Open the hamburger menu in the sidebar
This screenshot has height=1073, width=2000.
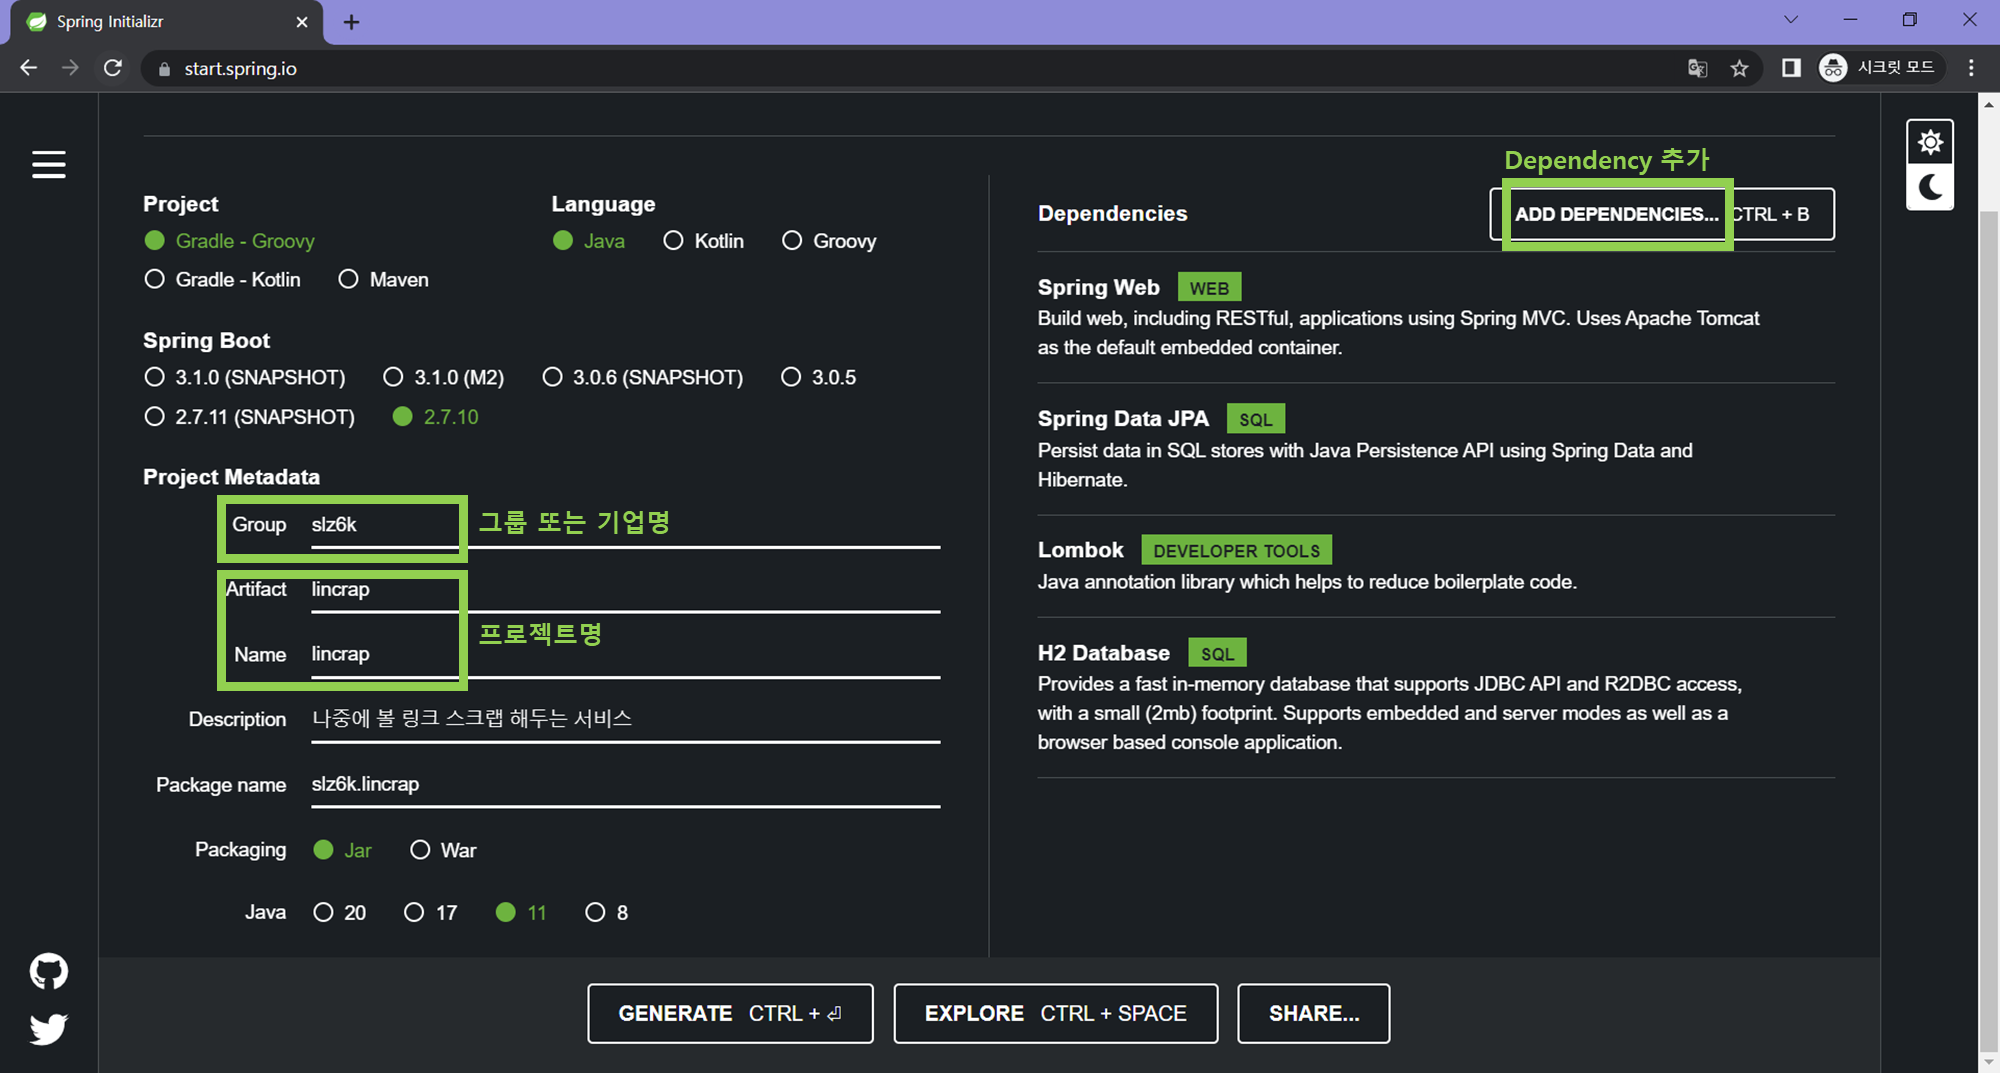[48, 164]
